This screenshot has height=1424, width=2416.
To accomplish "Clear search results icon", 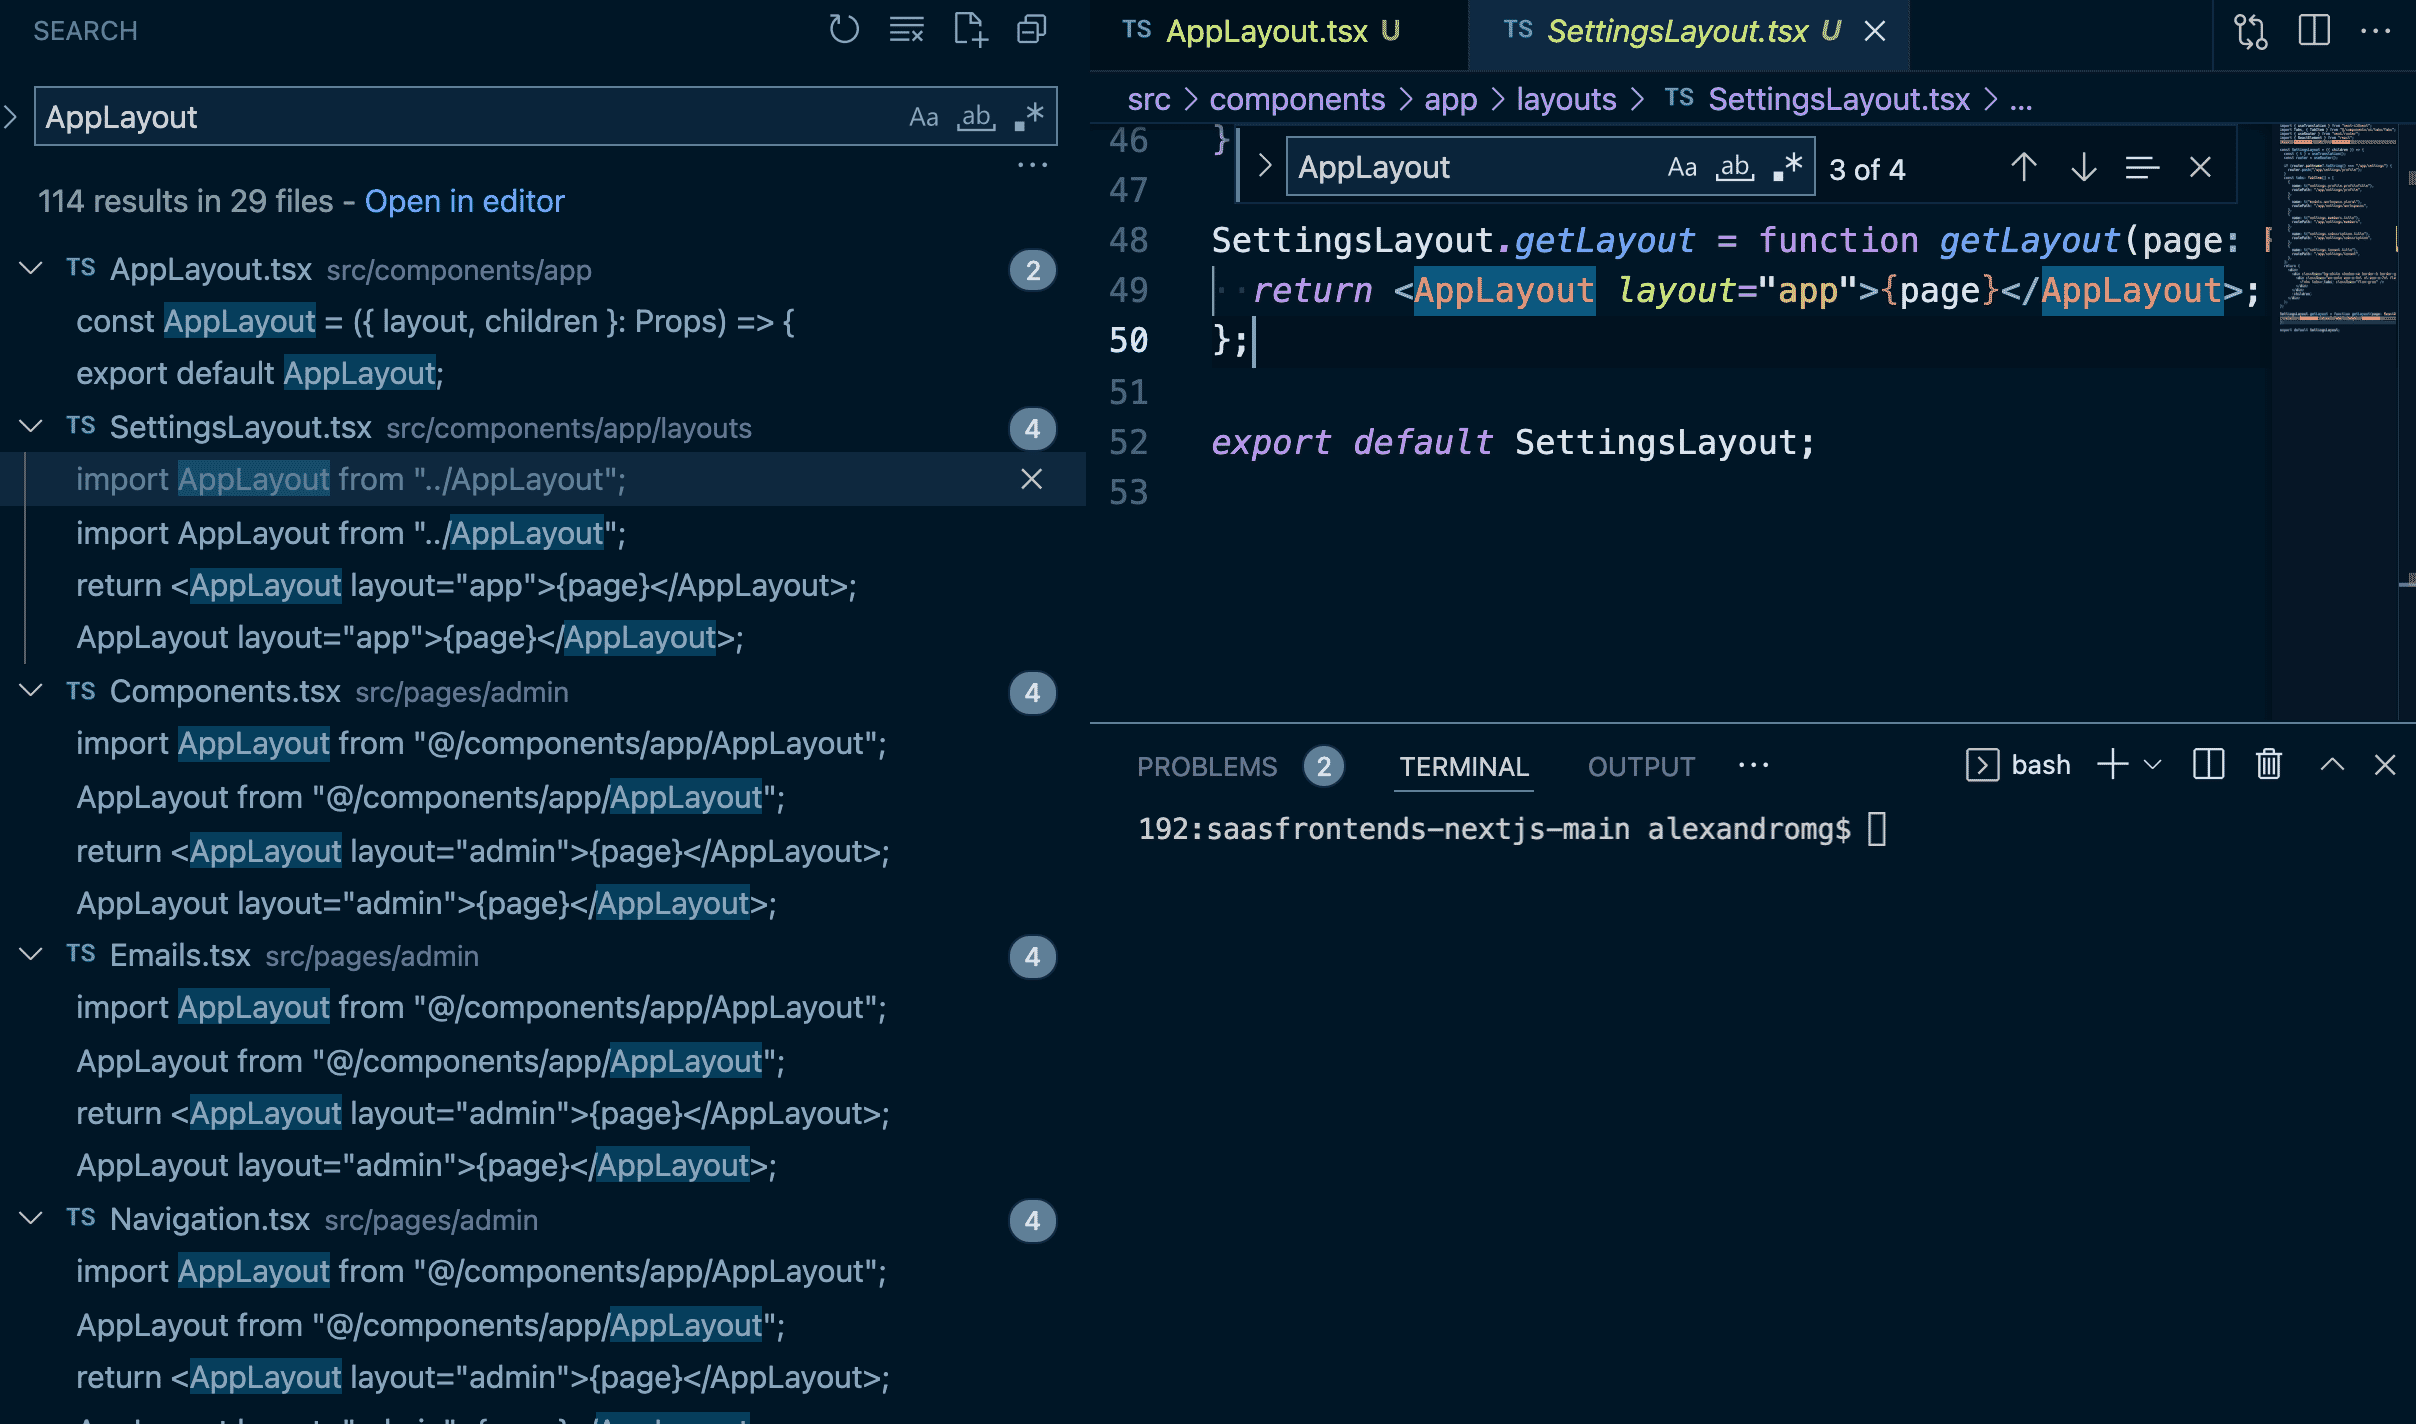I will [906, 30].
